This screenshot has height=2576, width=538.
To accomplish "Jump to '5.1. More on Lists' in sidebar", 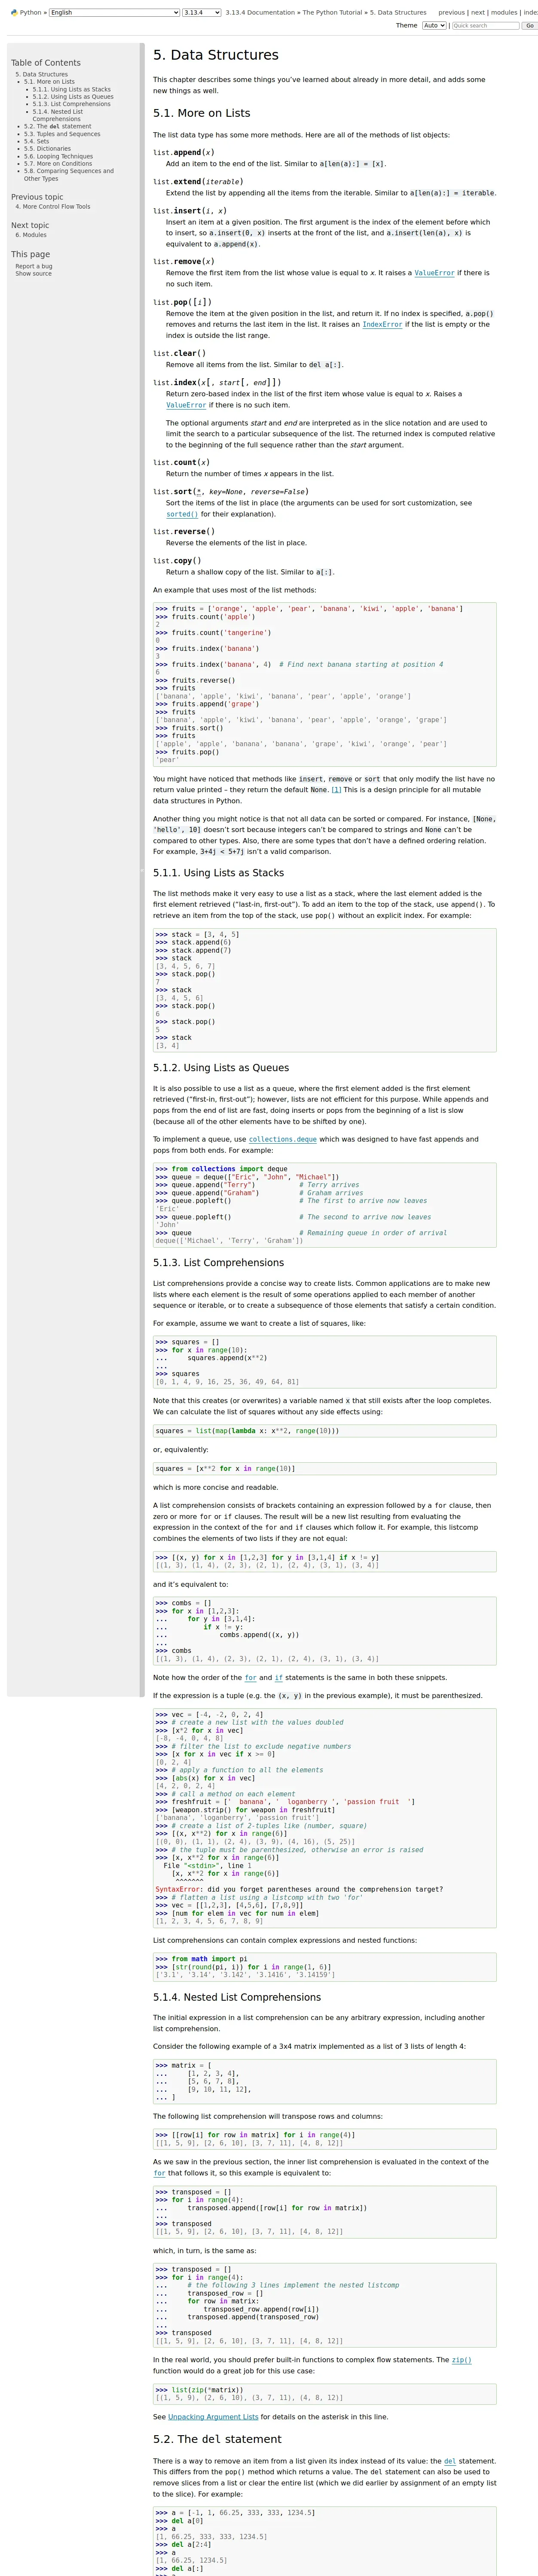I will point(49,82).
